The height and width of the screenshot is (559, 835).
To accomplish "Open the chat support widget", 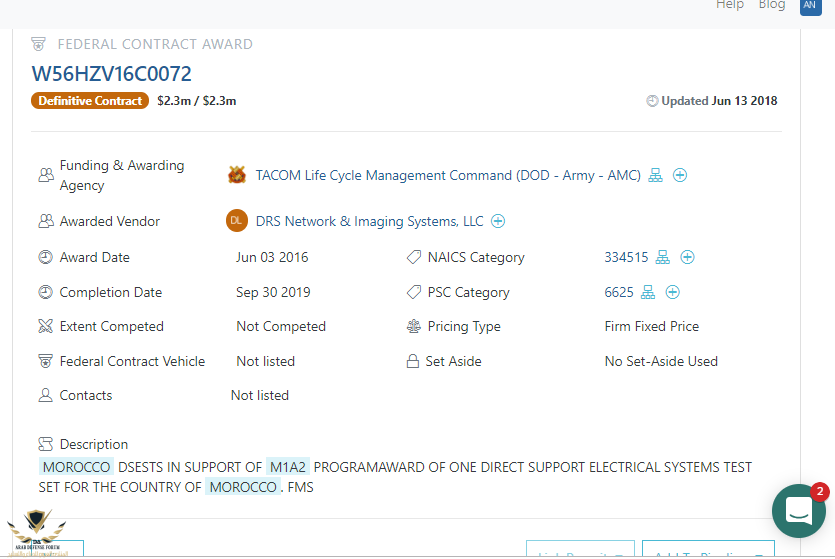I will click(798, 511).
